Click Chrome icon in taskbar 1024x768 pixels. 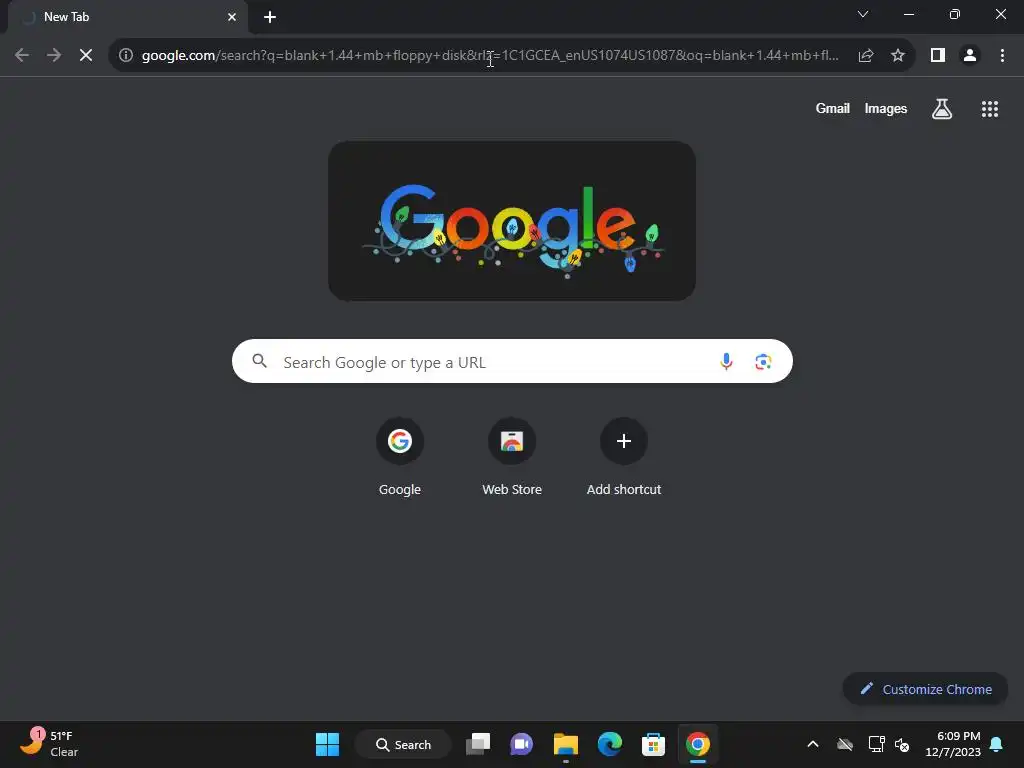click(x=697, y=744)
